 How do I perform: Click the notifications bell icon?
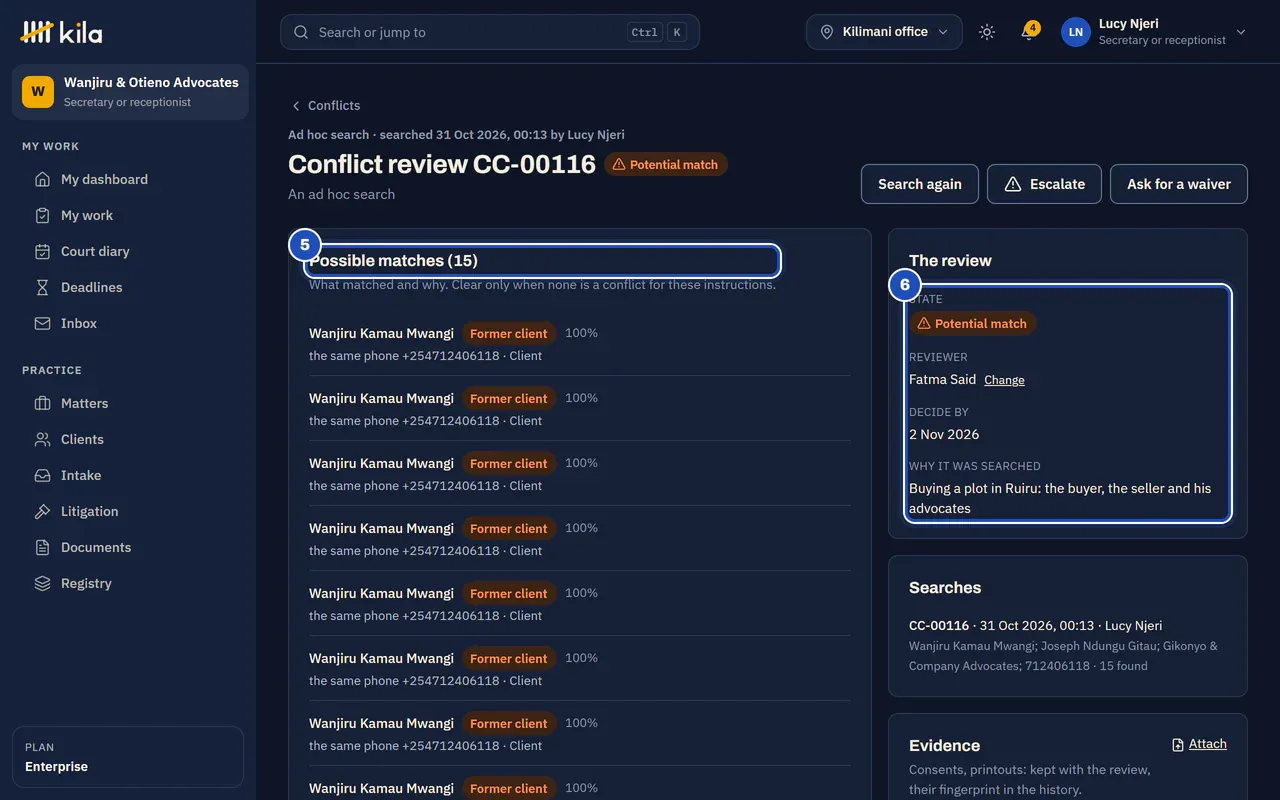pos(1028,32)
